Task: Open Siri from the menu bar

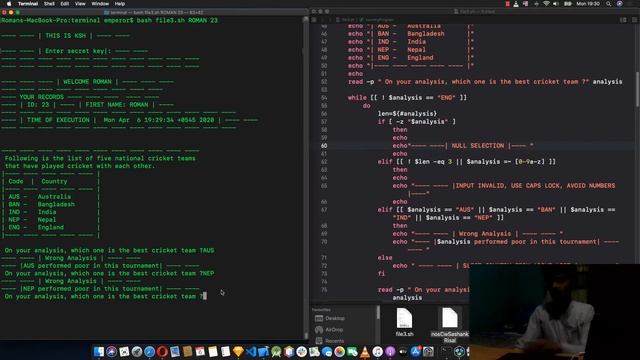Action: click(620, 4)
